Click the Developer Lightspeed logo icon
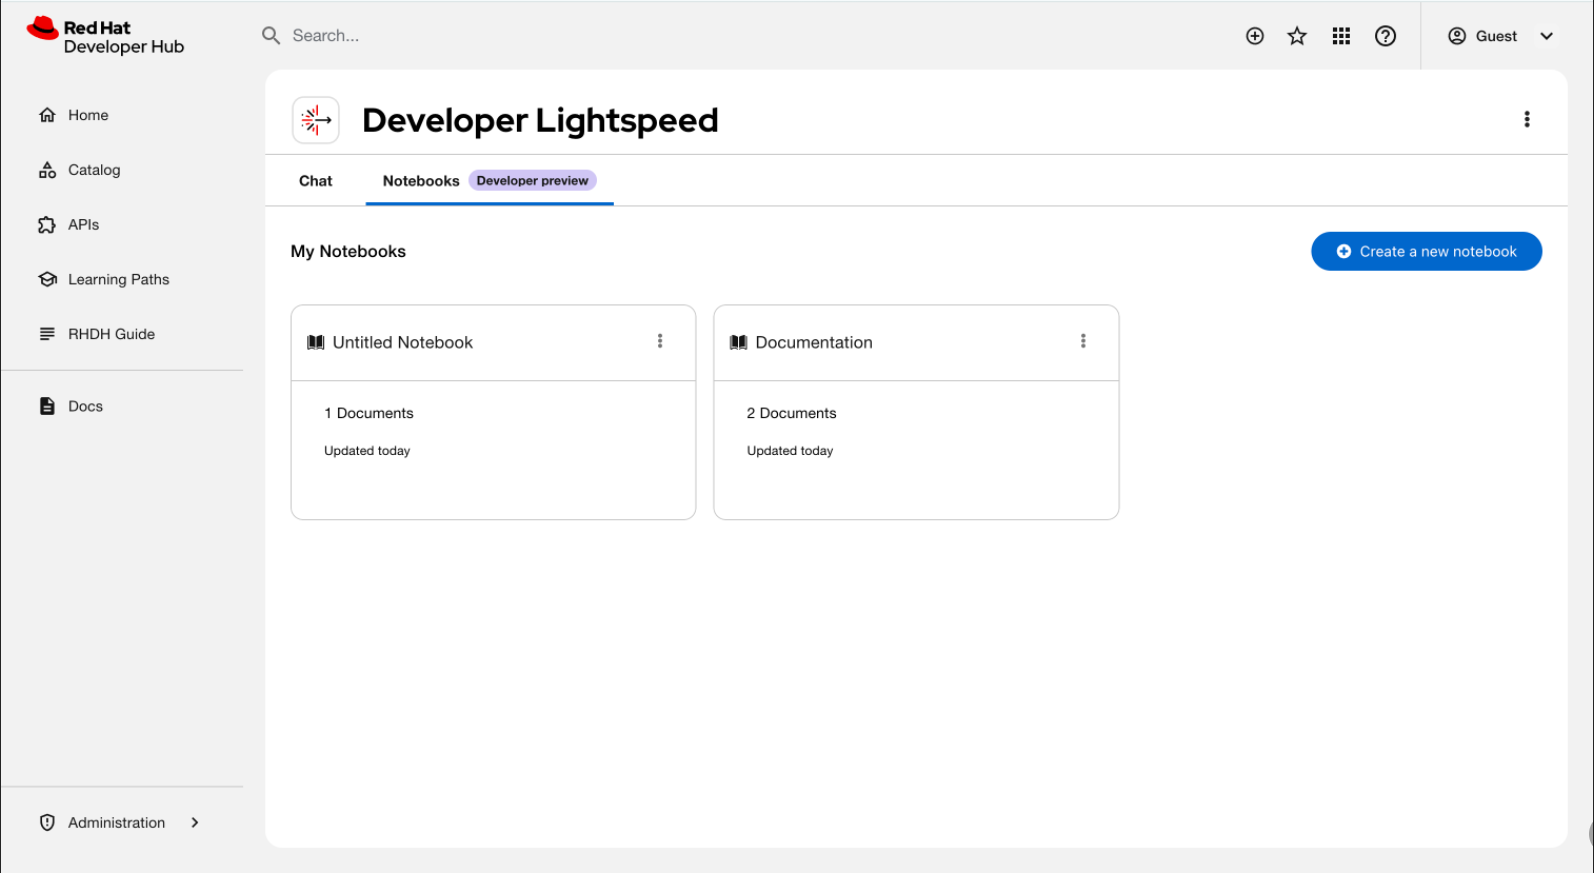This screenshot has width=1594, height=873. [x=316, y=120]
